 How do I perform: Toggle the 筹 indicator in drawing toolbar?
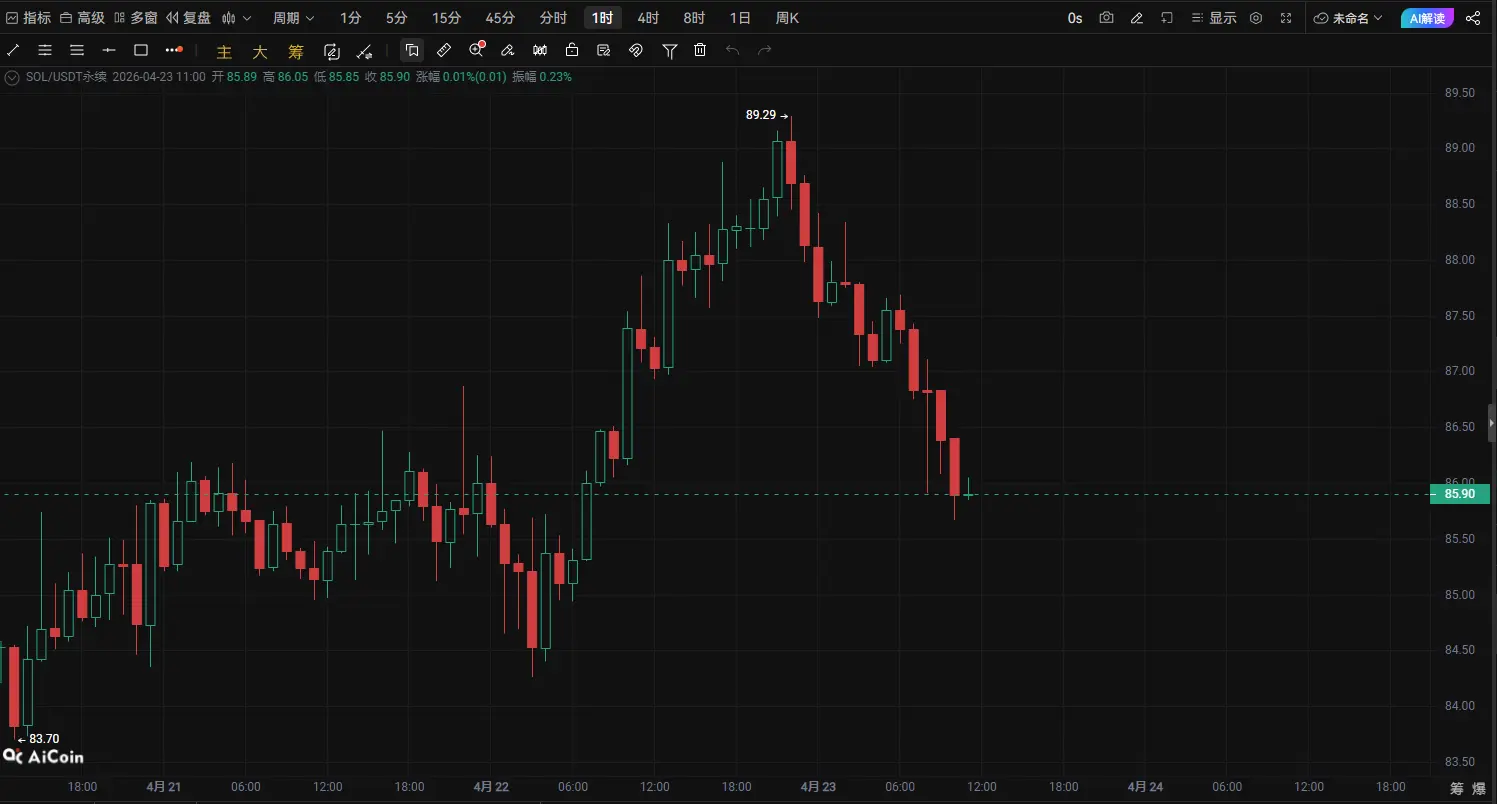tap(296, 51)
